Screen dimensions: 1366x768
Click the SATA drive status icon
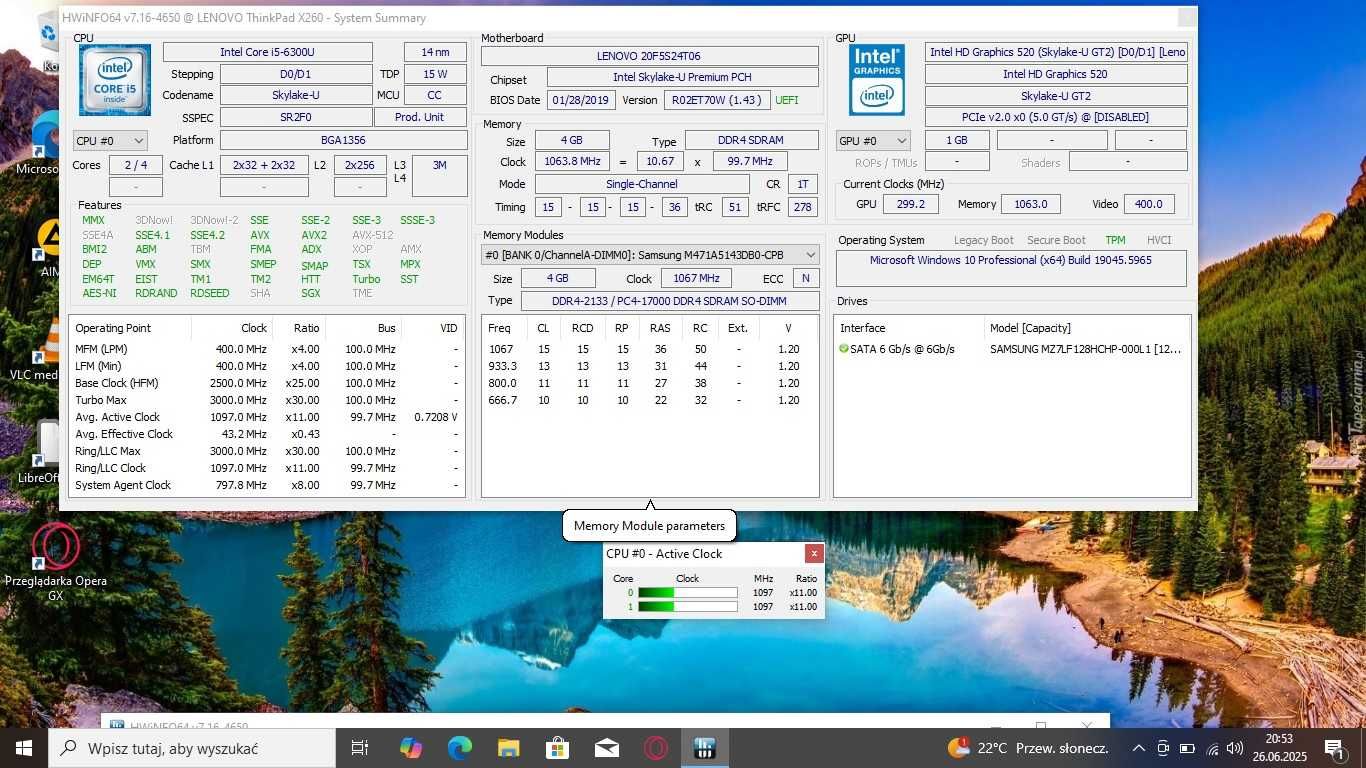[x=844, y=349]
